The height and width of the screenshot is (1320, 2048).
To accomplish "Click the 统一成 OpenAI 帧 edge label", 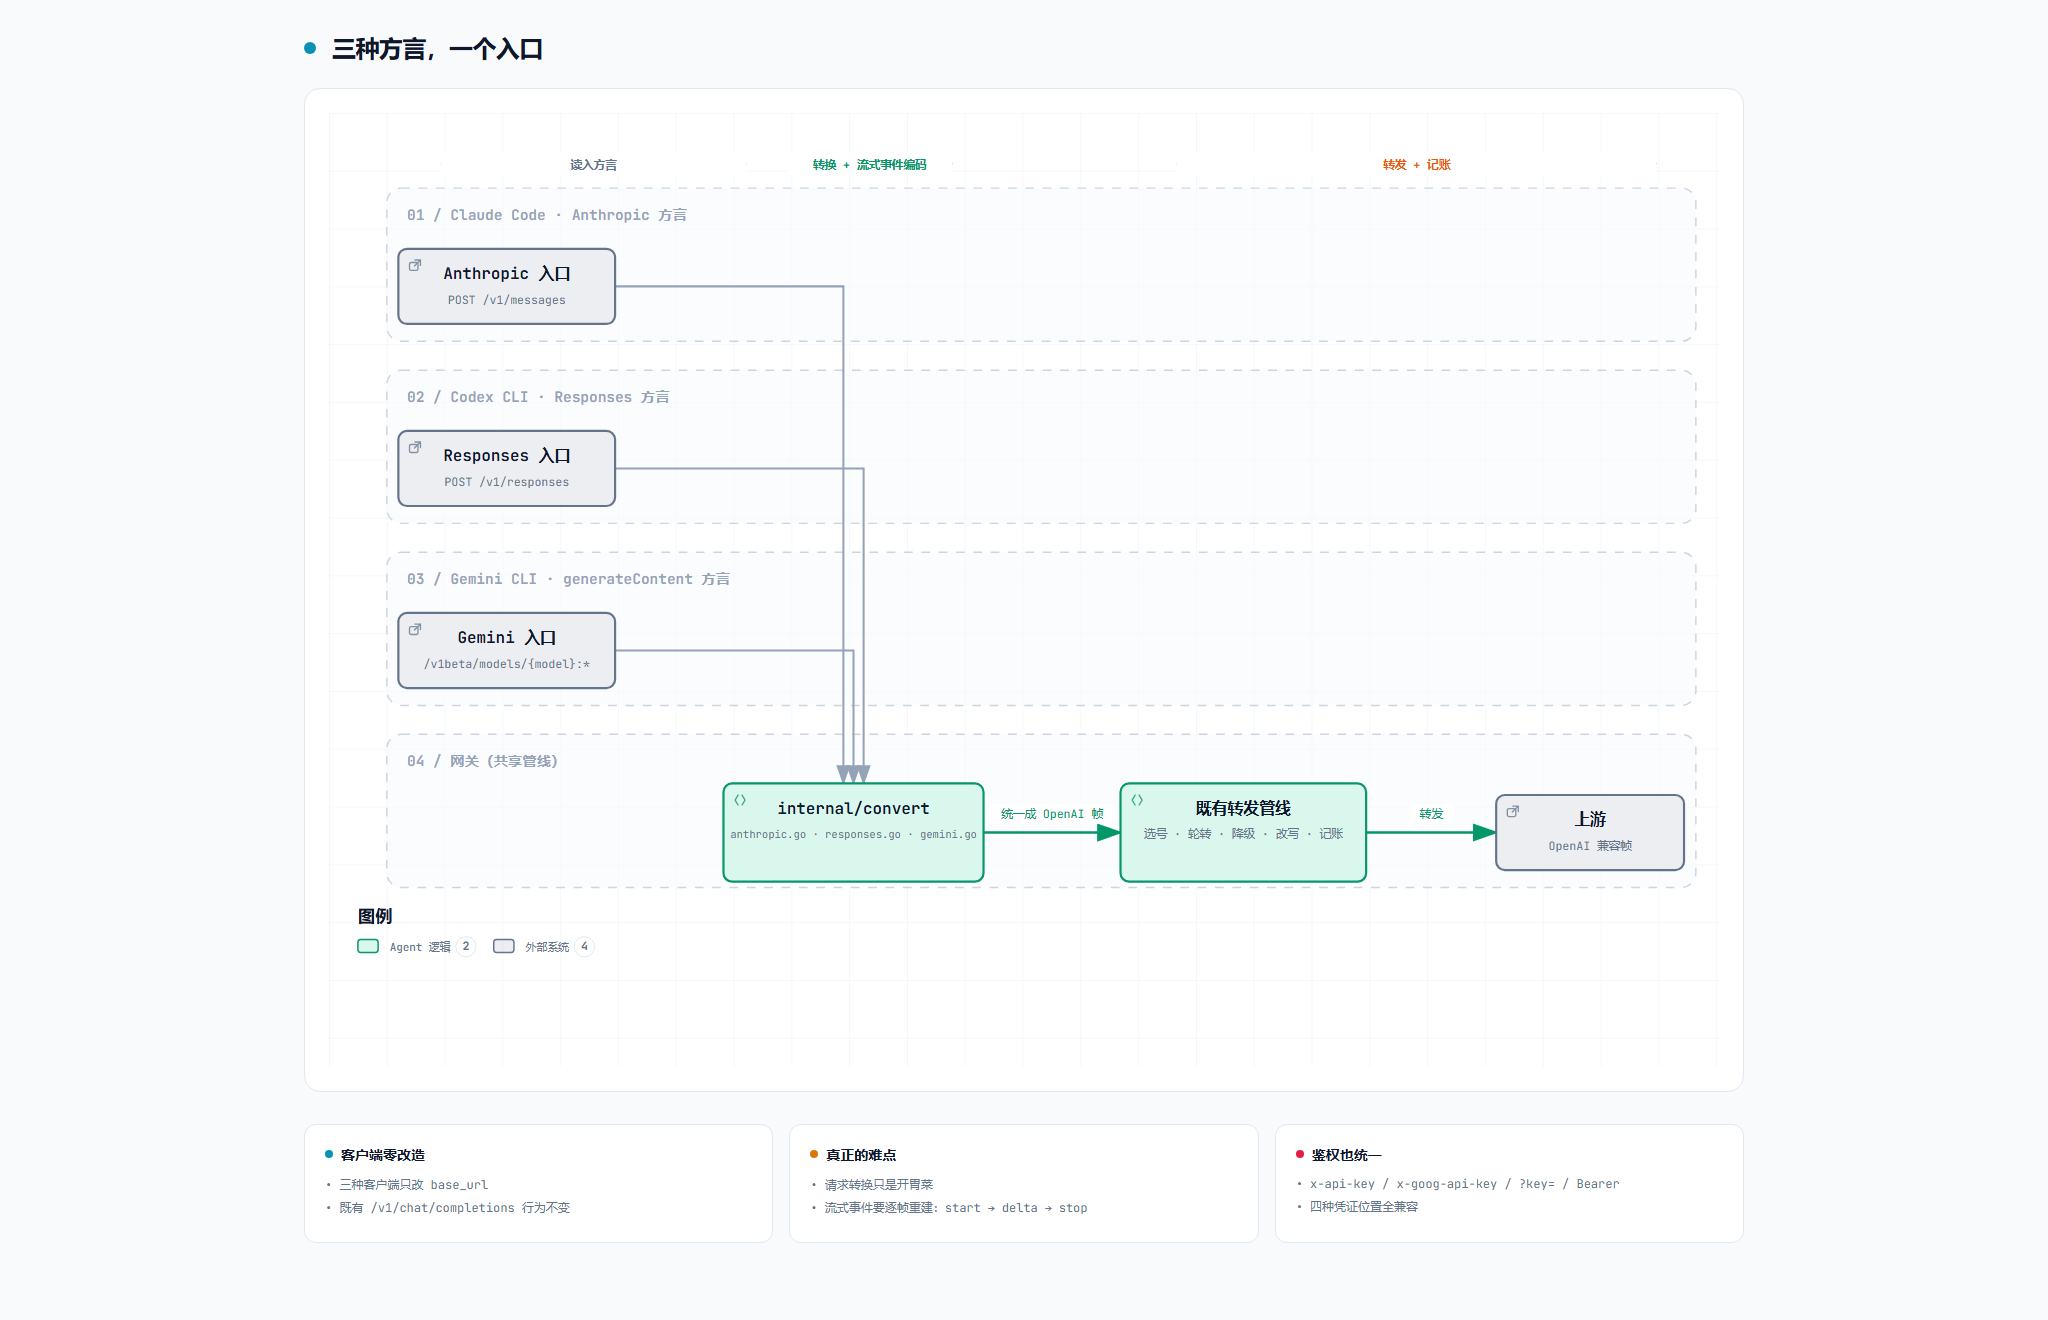I will click(x=1052, y=814).
